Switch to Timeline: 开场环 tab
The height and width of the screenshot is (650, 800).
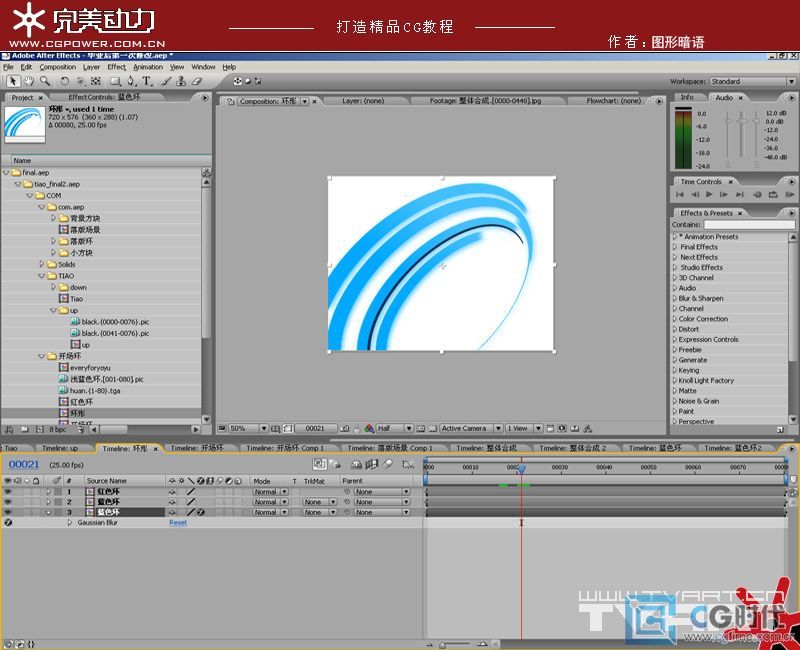point(196,448)
